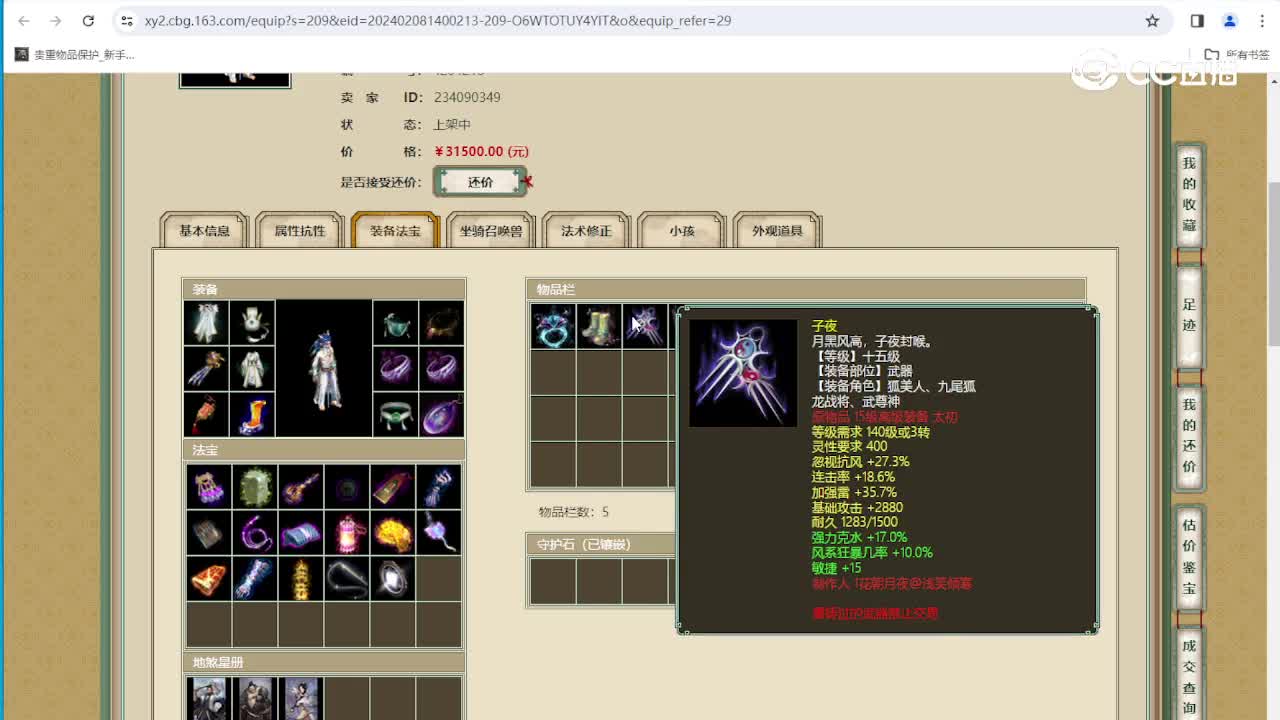This screenshot has width=1280, height=720.
Task: Open 成交查询 in right sidebar
Action: click(x=1189, y=676)
